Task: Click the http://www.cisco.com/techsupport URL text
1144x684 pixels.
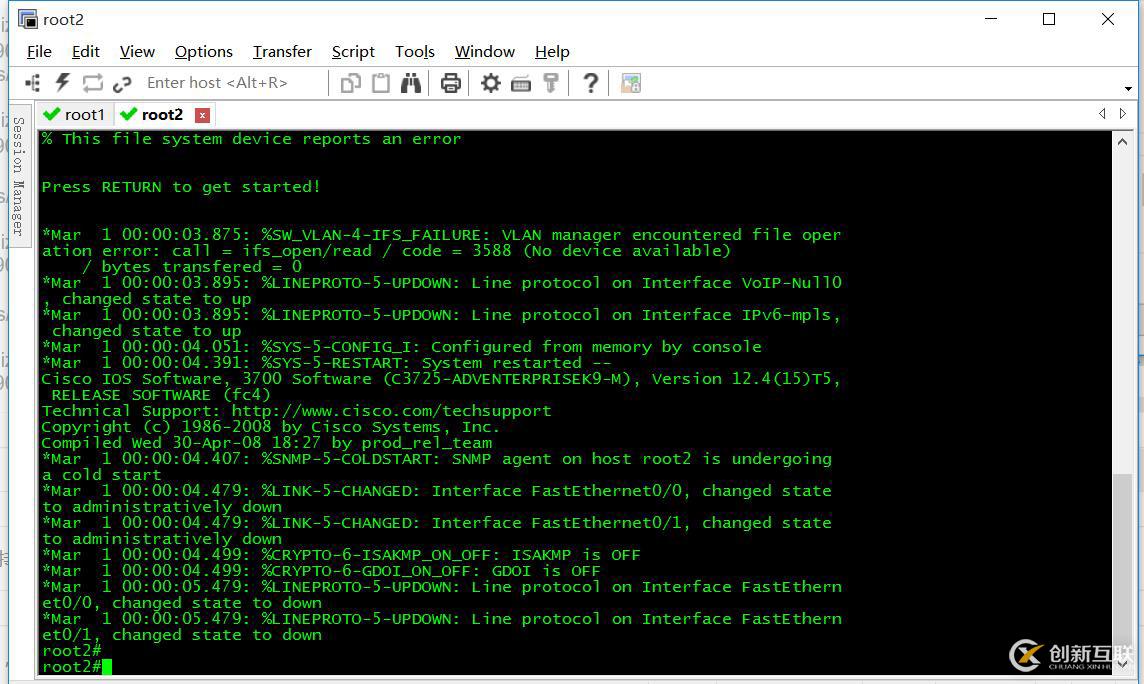Action: [391, 411]
